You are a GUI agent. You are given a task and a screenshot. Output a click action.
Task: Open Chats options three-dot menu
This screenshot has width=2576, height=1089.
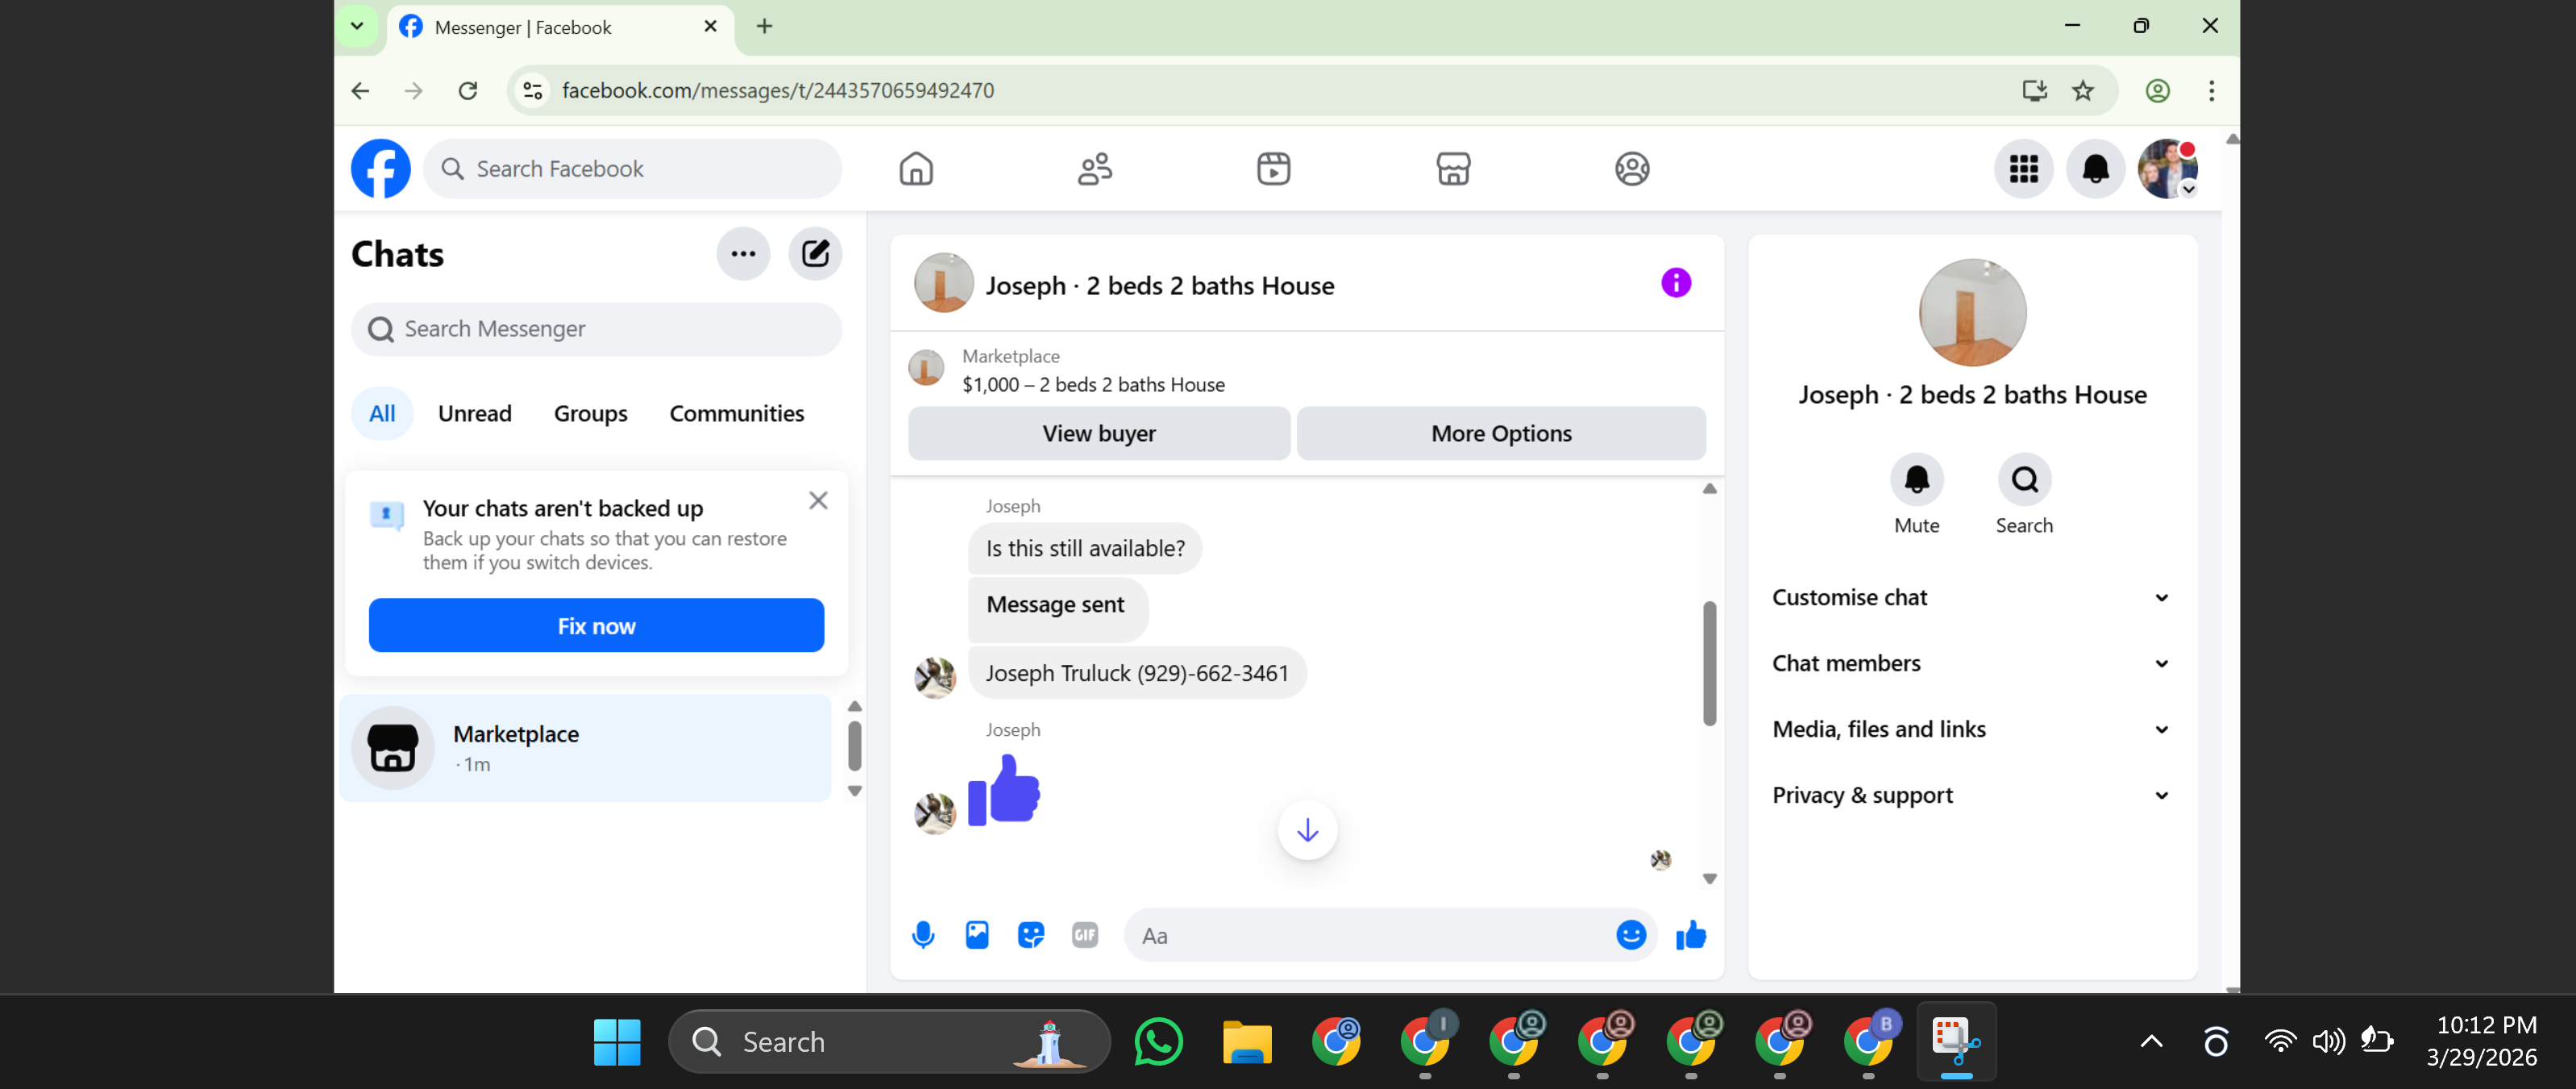[743, 254]
